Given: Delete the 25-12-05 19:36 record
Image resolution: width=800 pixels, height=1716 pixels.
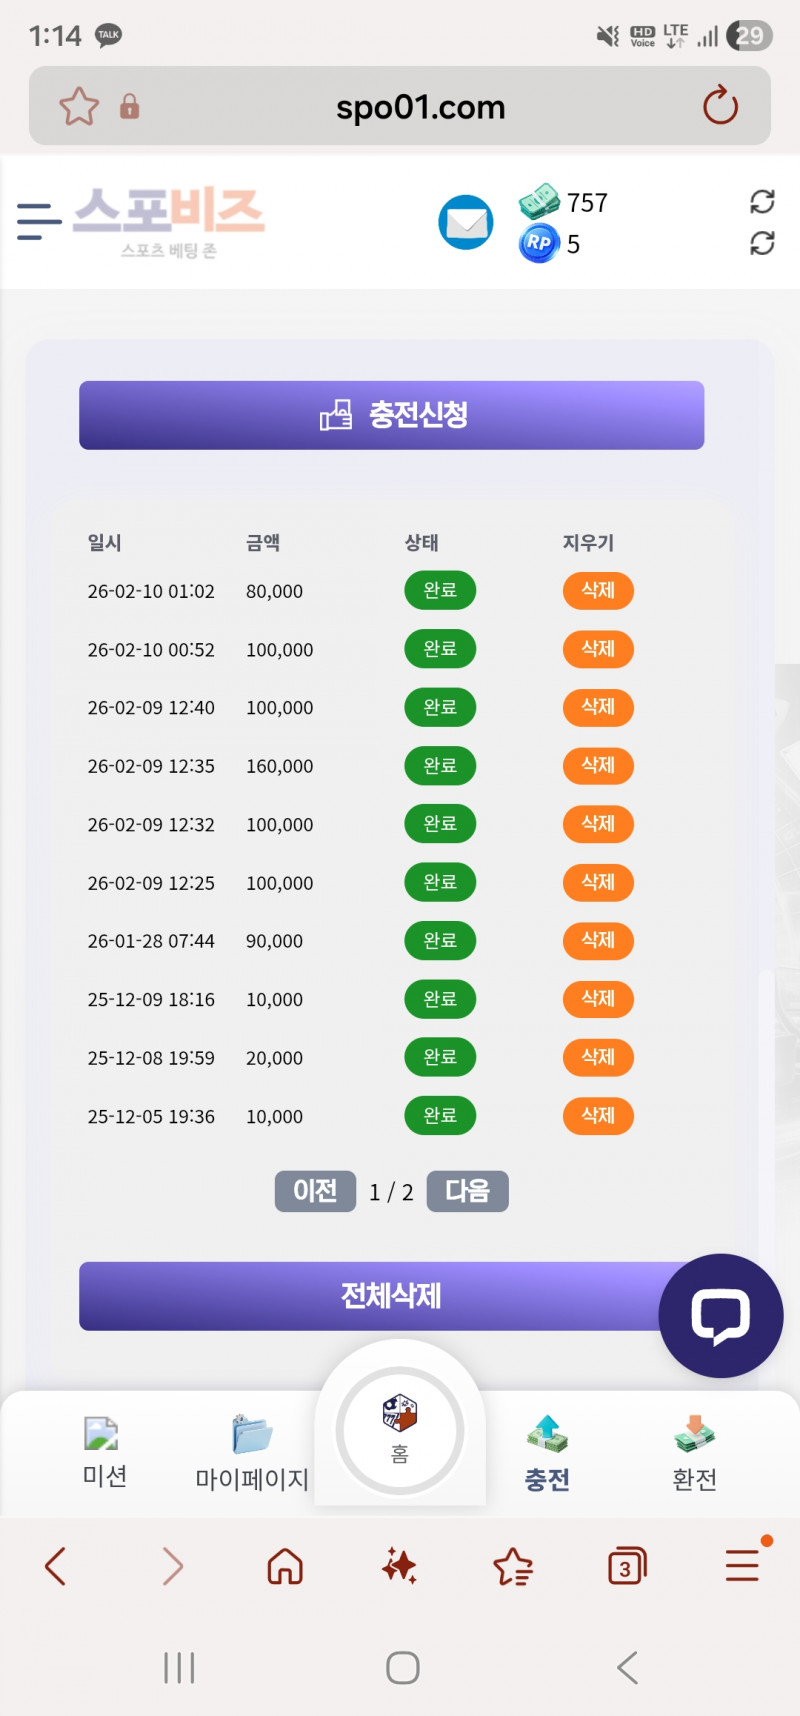Looking at the screenshot, I should pyautogui.click(x=598, y=1115).
